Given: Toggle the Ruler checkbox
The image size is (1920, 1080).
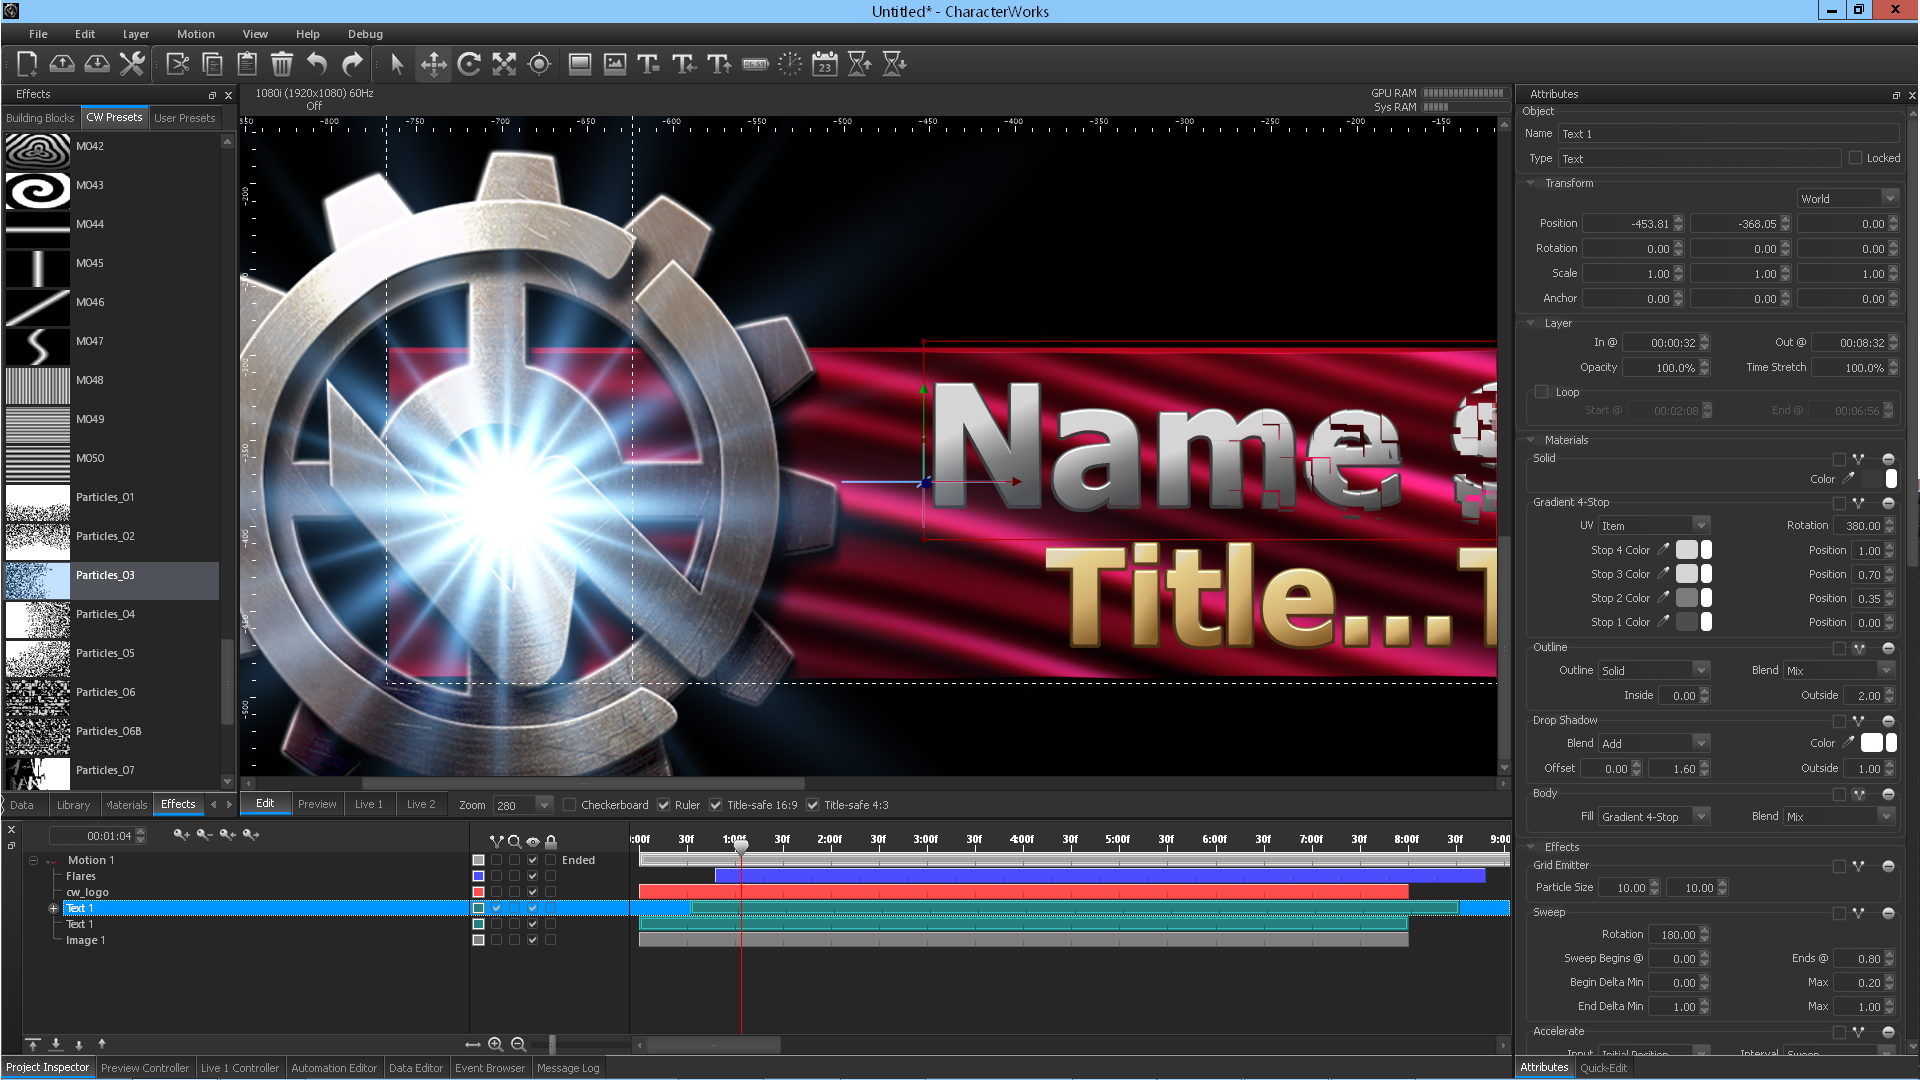Looking at the screenshot, I should click(664, 805).
